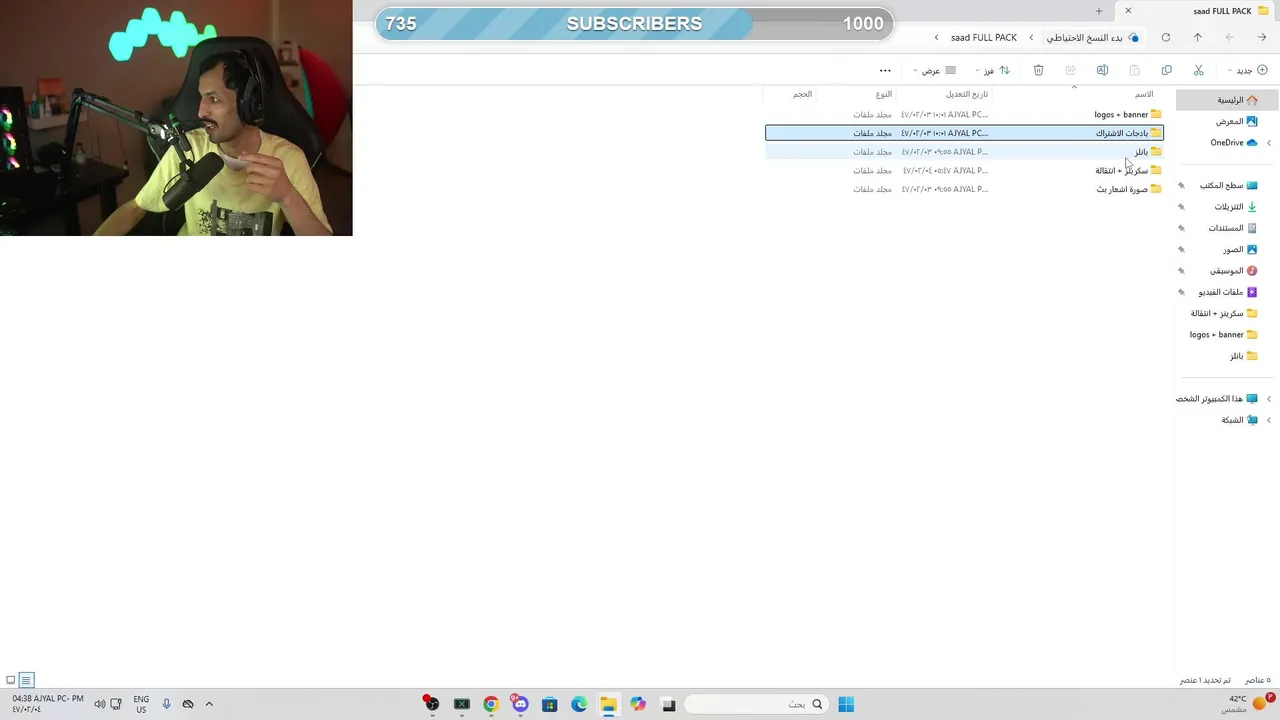Click the Delete trash icon in toolbar
Image resolution: width=1280 pixels, height=720 pixels.
tap(1038, 70)
